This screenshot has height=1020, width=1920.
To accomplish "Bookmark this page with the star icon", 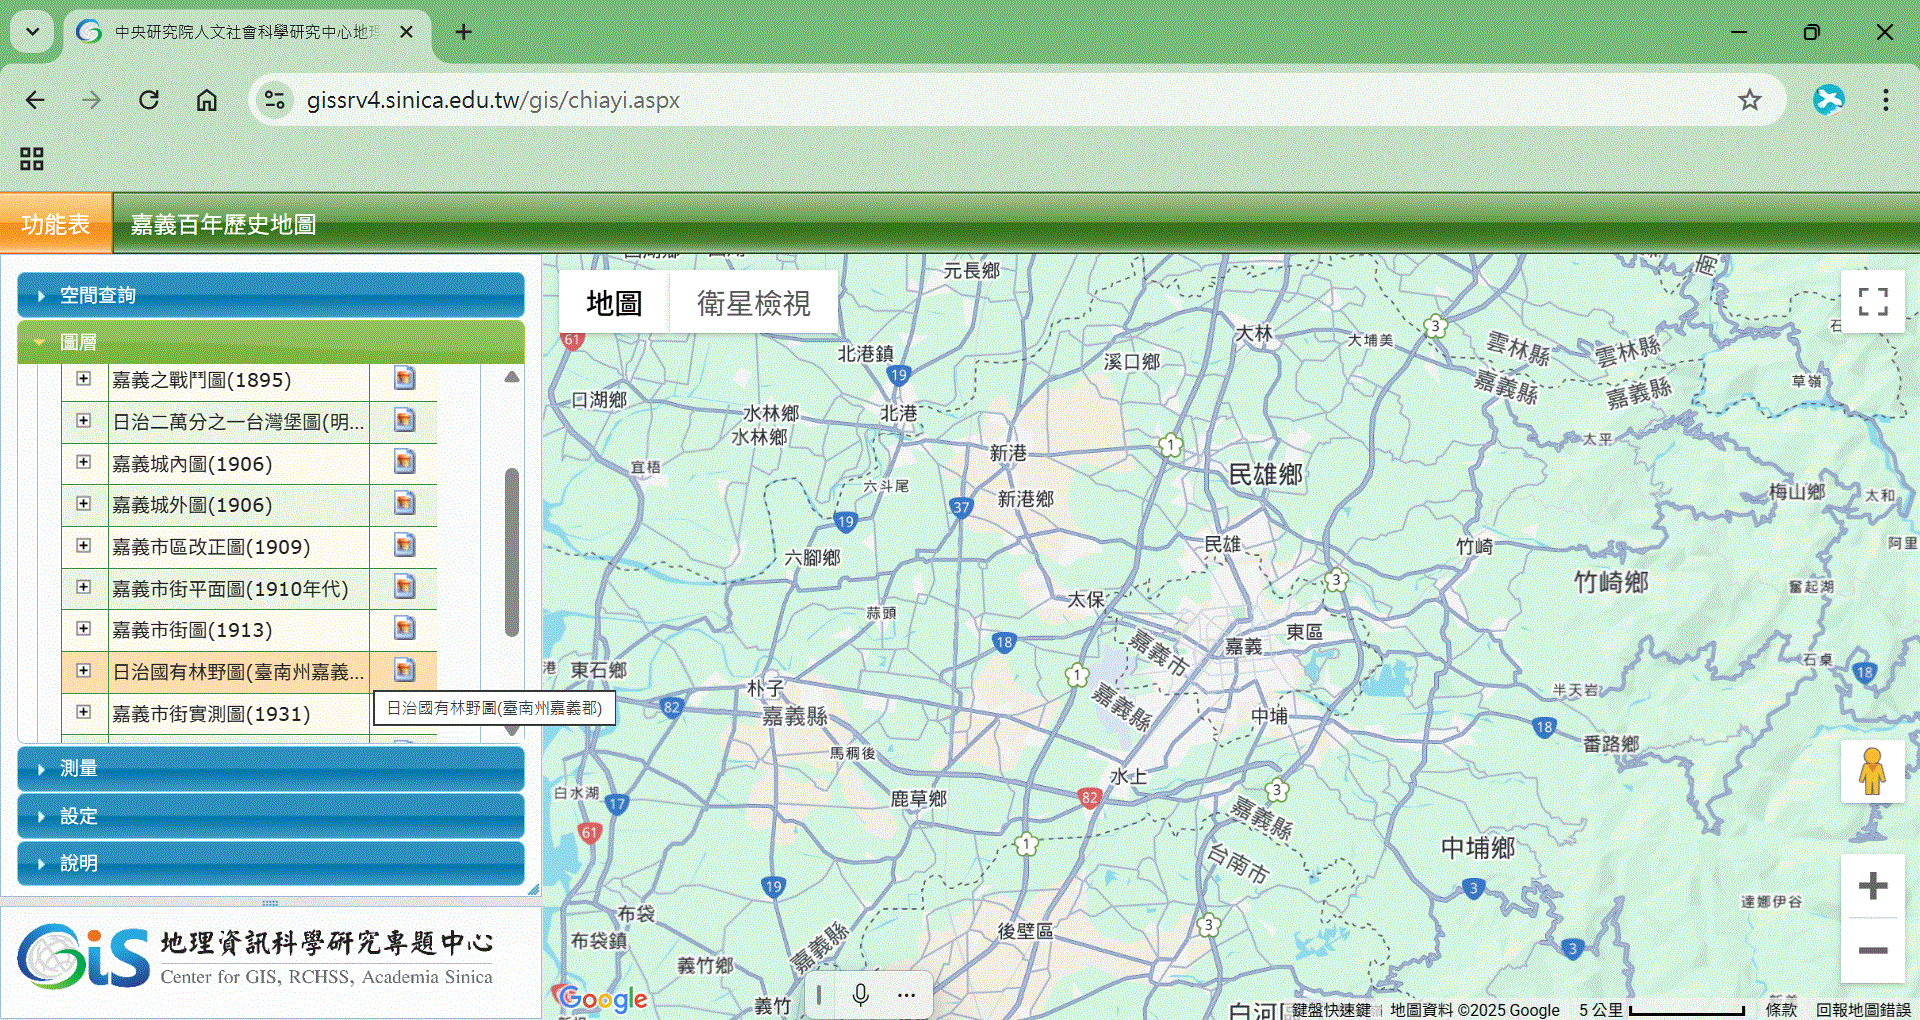I will [x=1749, y=100].
